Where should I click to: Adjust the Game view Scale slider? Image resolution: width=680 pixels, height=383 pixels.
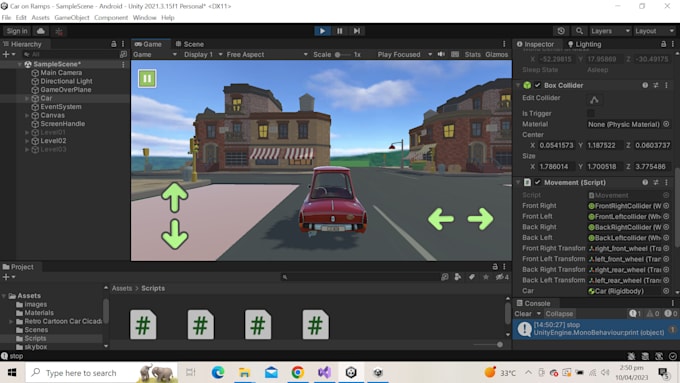[343, 55]
